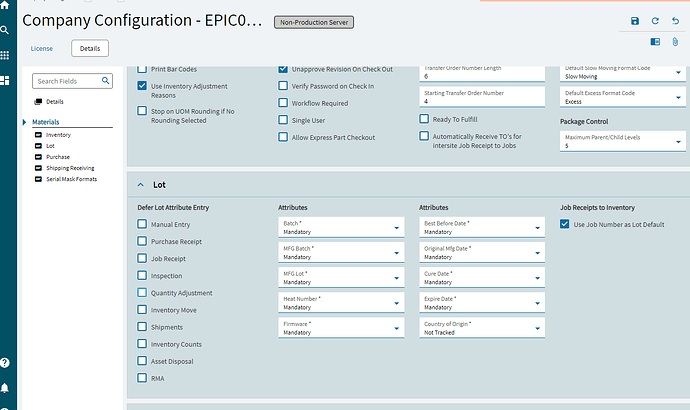Click the Details stack icon in nav tree
The height and width of the screenshot is (410, 690).
click(38, 102)
